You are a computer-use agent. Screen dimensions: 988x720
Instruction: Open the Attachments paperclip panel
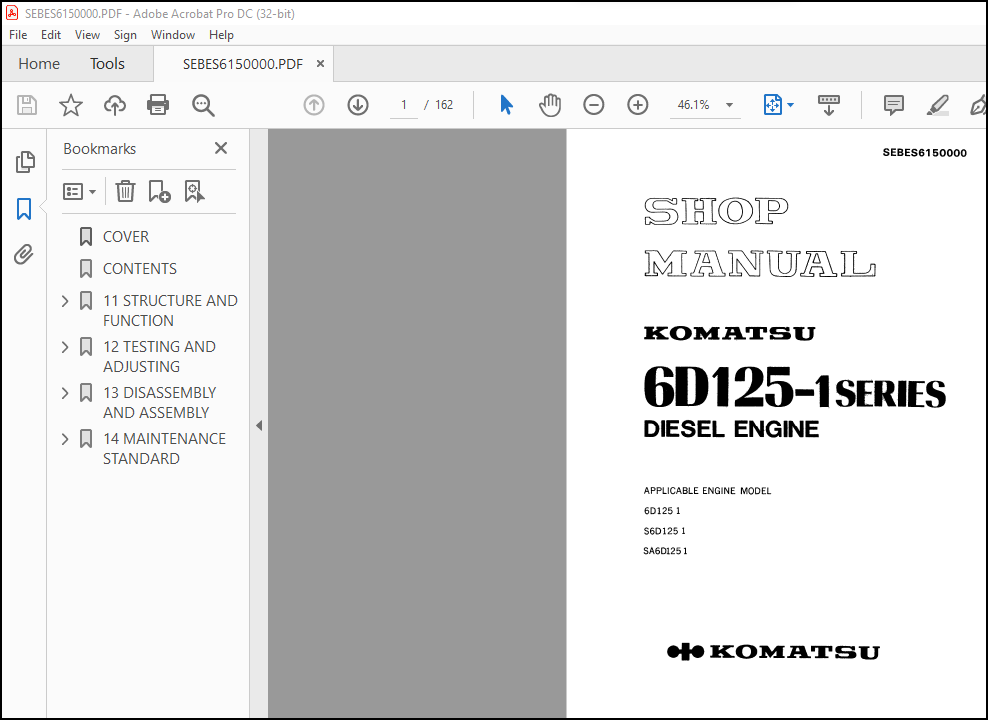click(24, 254)
